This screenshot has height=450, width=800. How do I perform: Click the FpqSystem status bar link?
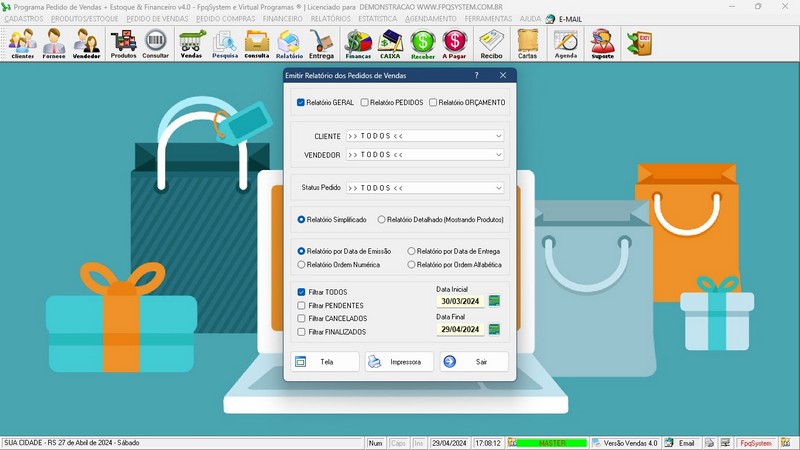click(x=756, y=443)
